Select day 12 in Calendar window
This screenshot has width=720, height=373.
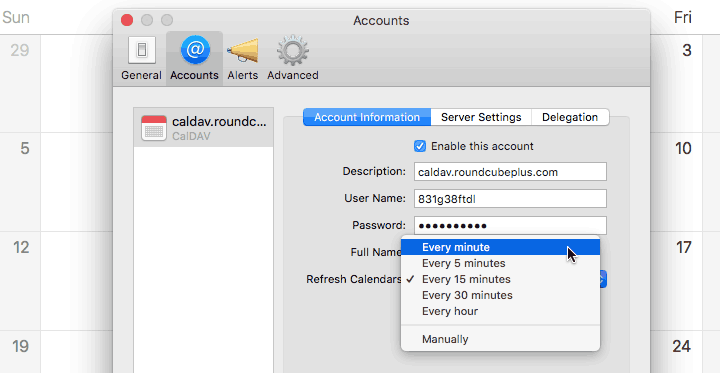(x=21, y=248)
